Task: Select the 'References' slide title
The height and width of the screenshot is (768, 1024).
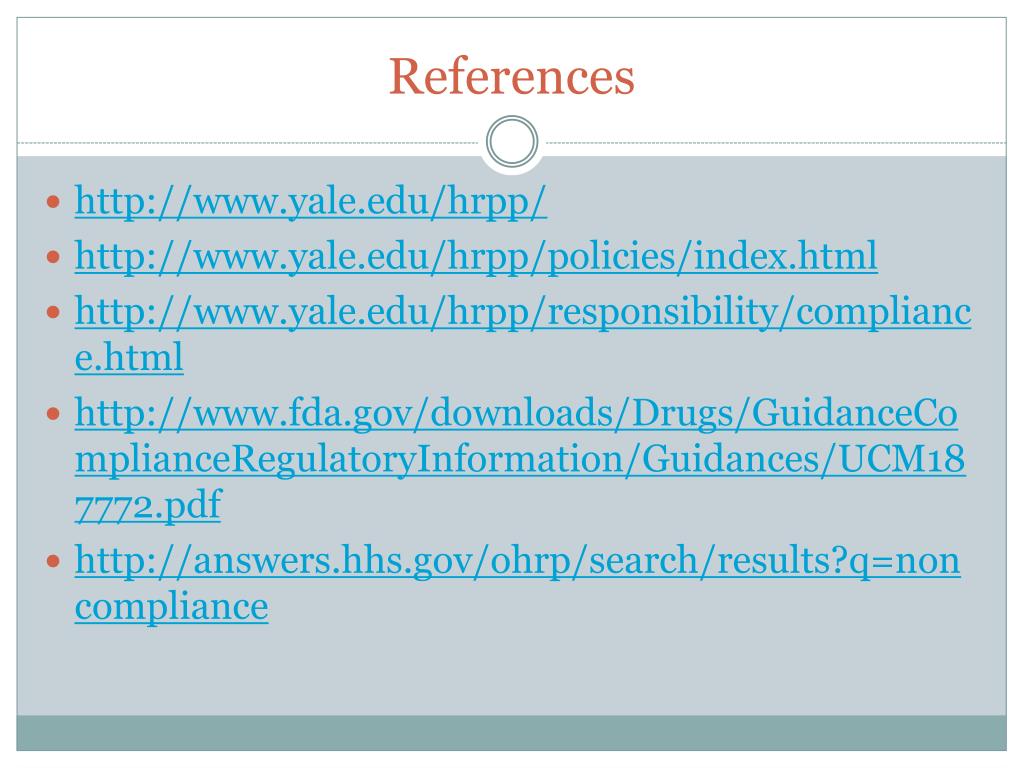Action: click(511, 77)
